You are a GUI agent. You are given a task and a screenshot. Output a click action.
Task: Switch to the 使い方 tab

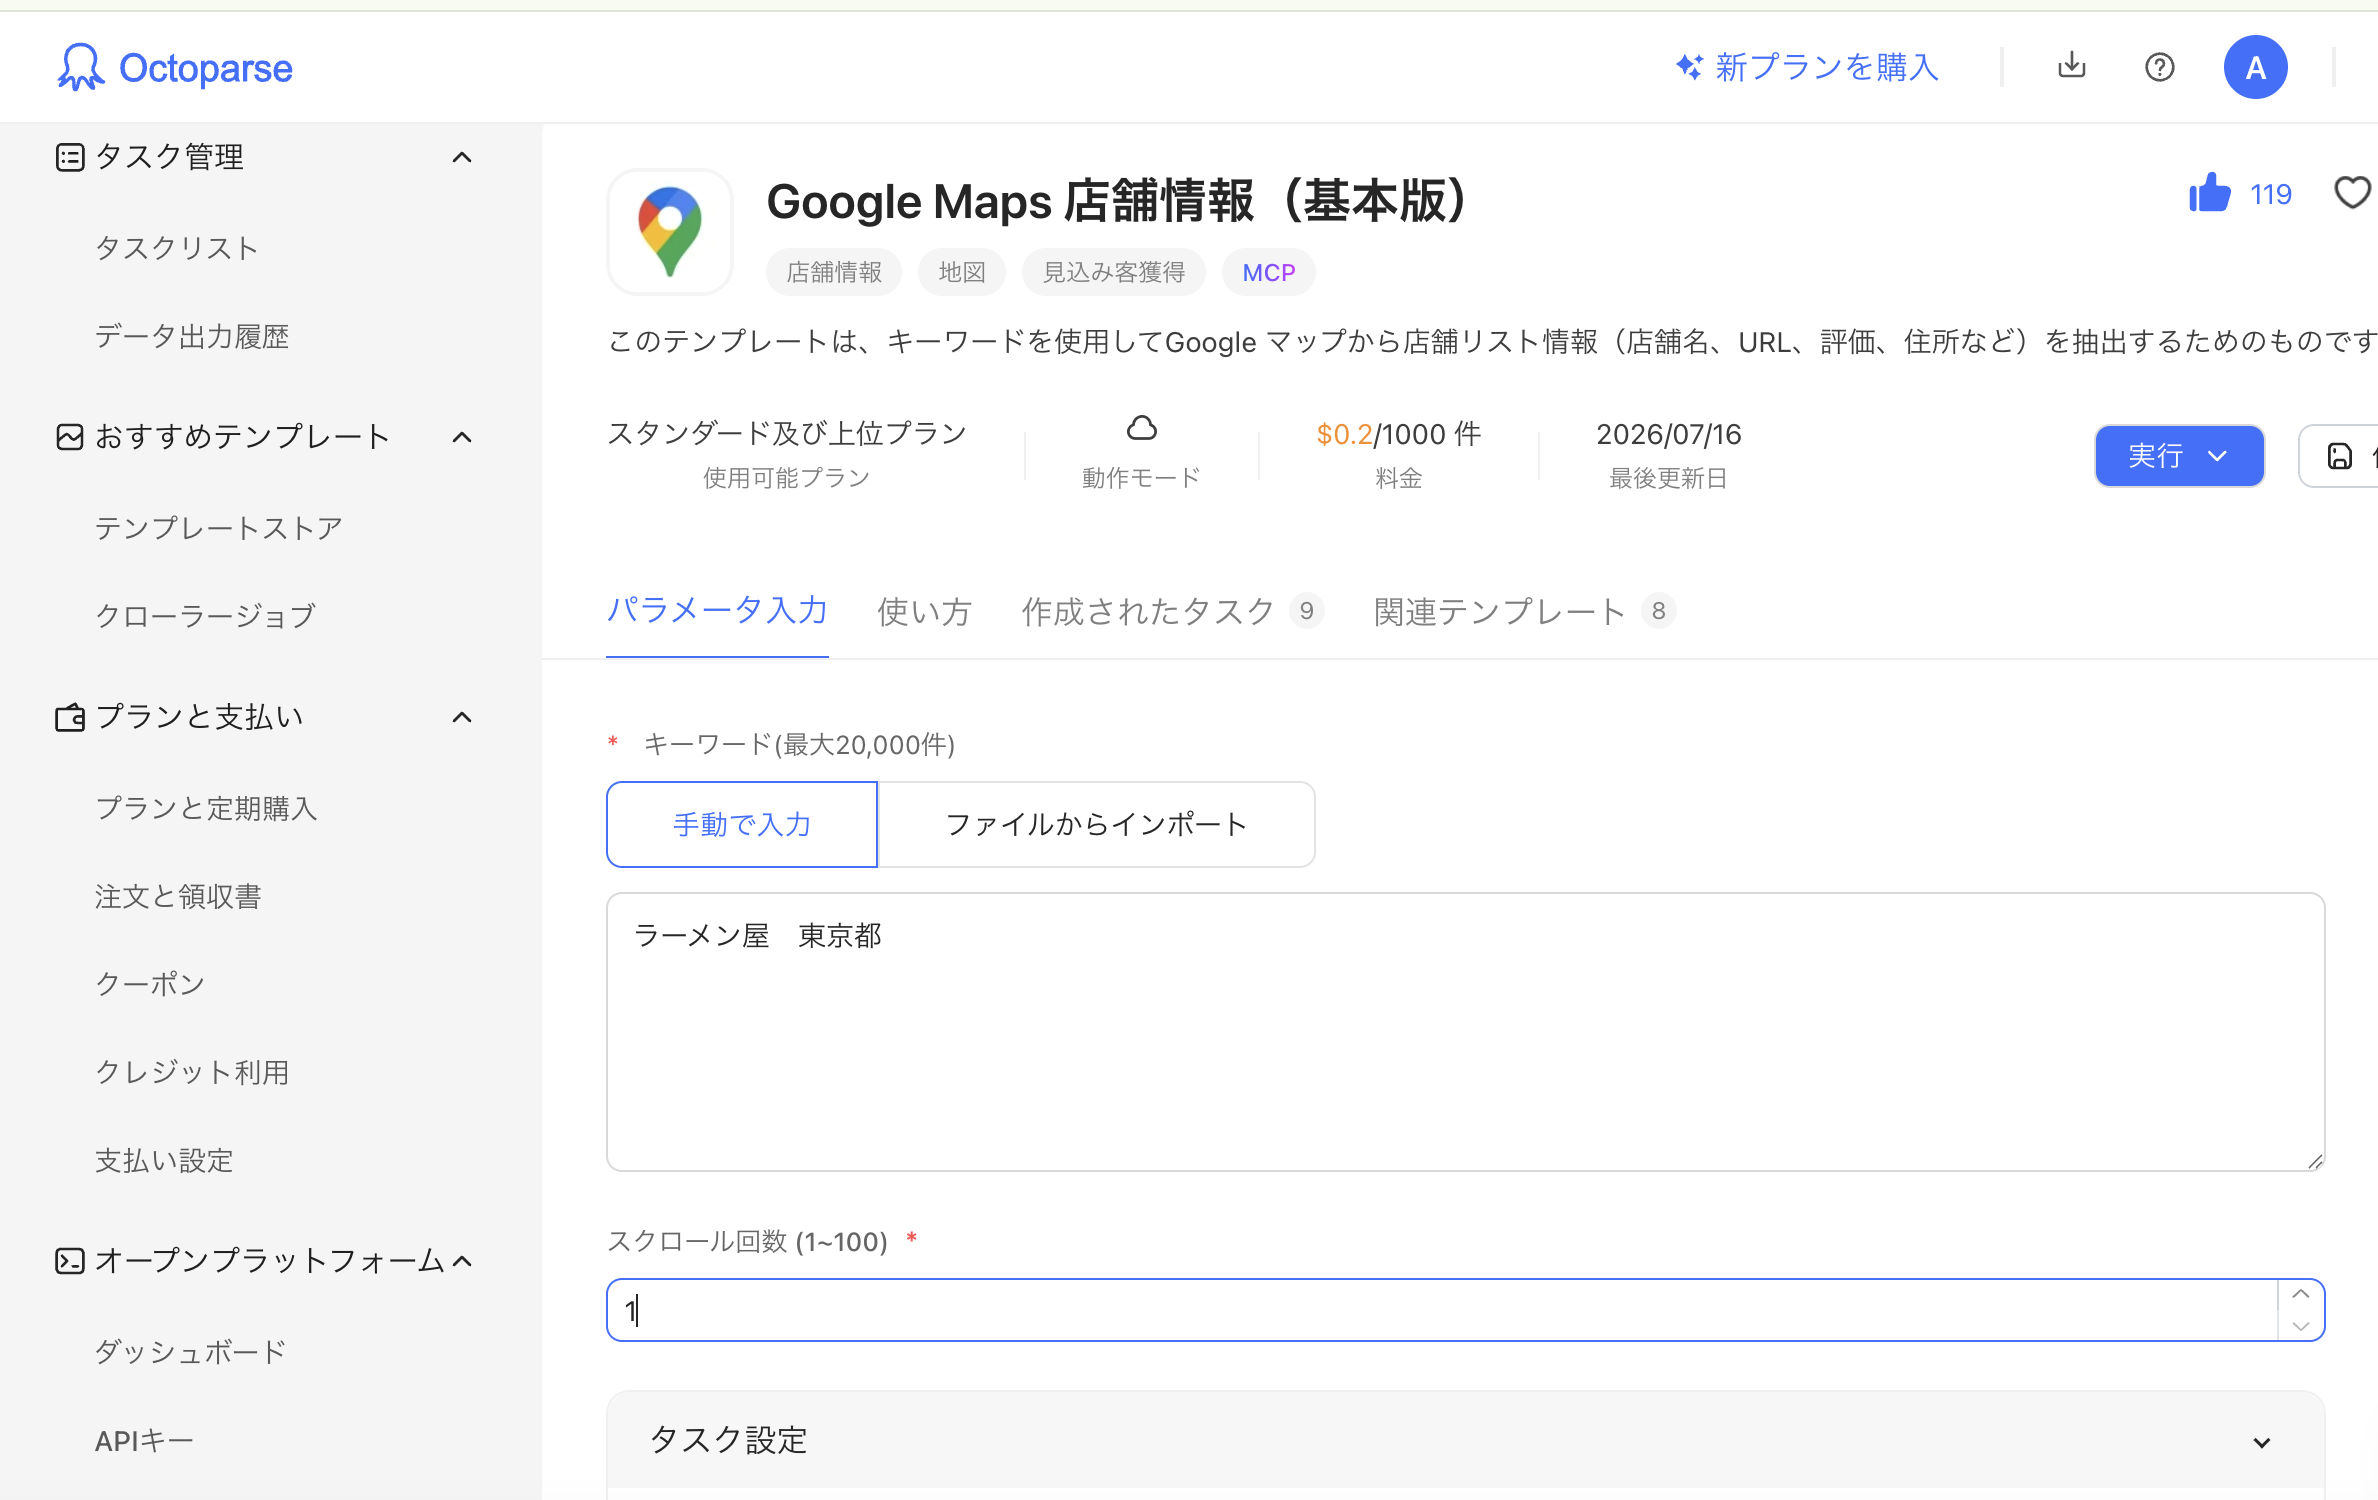tap(924, 611)
